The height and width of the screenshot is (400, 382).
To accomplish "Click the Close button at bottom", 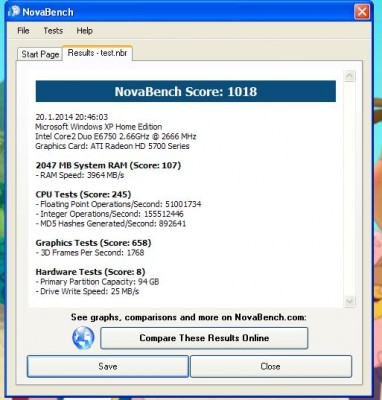I will click(271, 366).
